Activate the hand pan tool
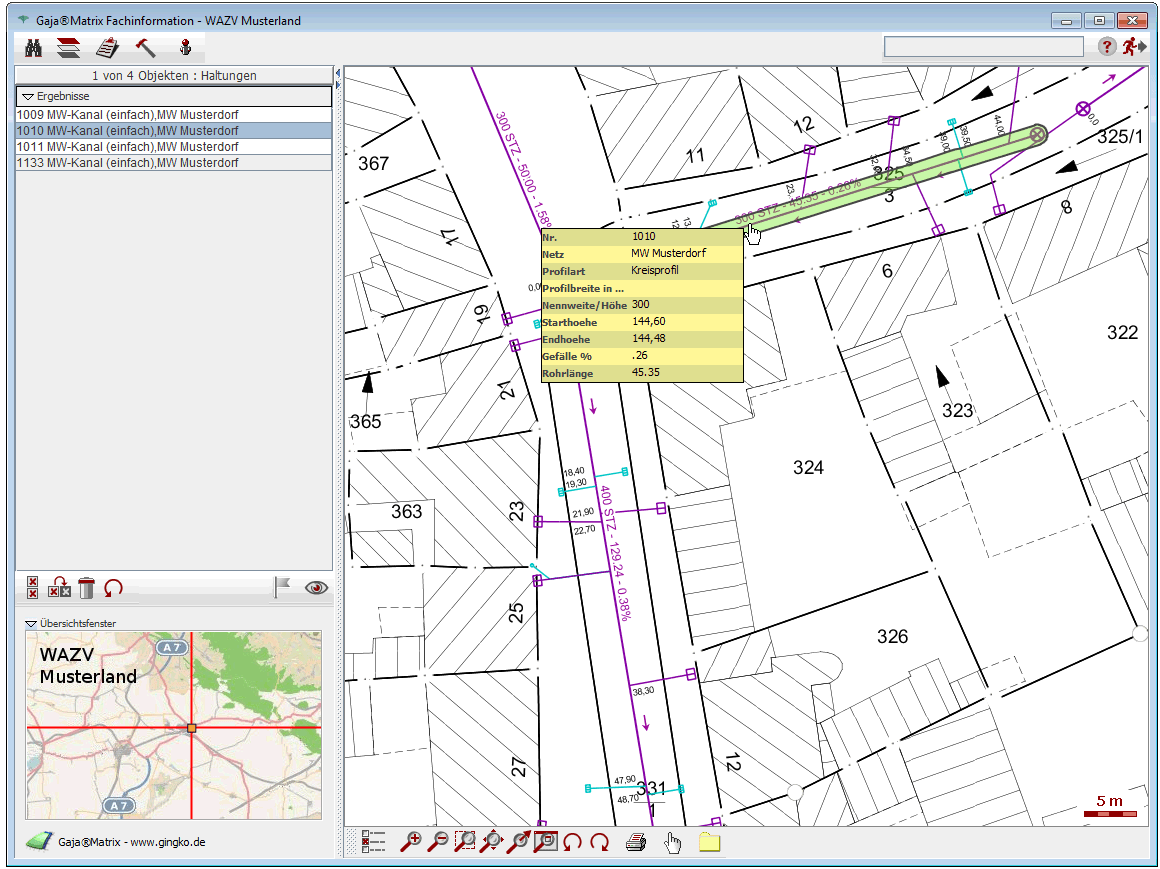 tap(673, 842)
